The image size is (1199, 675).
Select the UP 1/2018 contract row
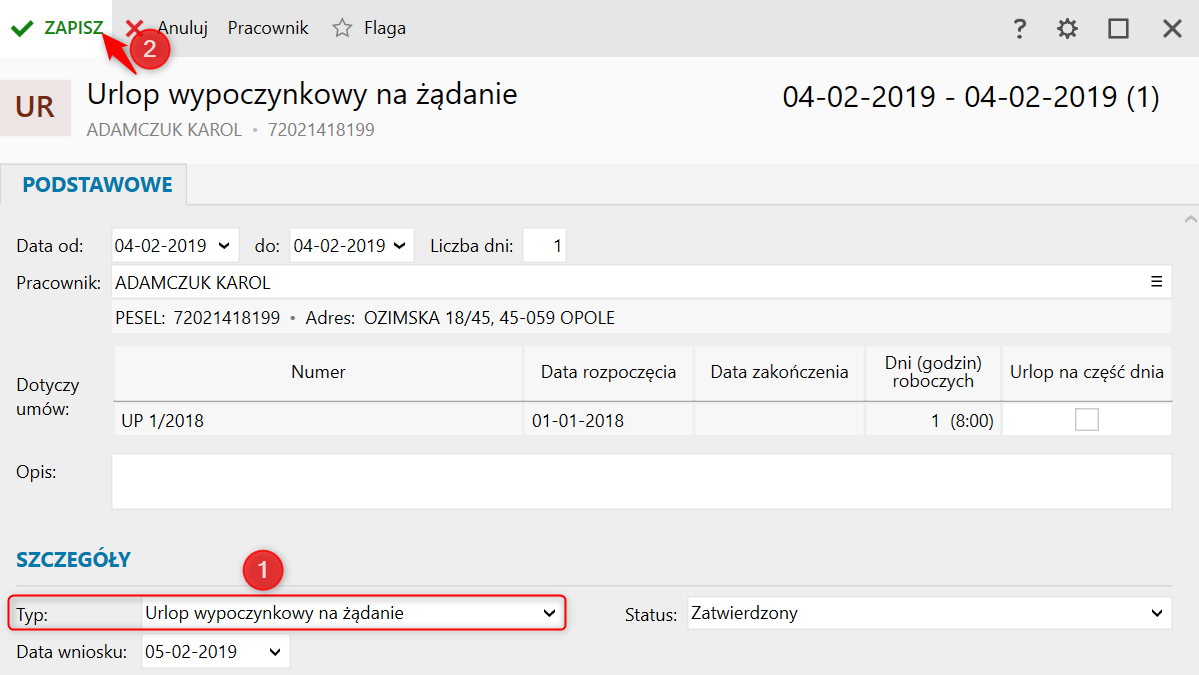(x=318, y=420)
